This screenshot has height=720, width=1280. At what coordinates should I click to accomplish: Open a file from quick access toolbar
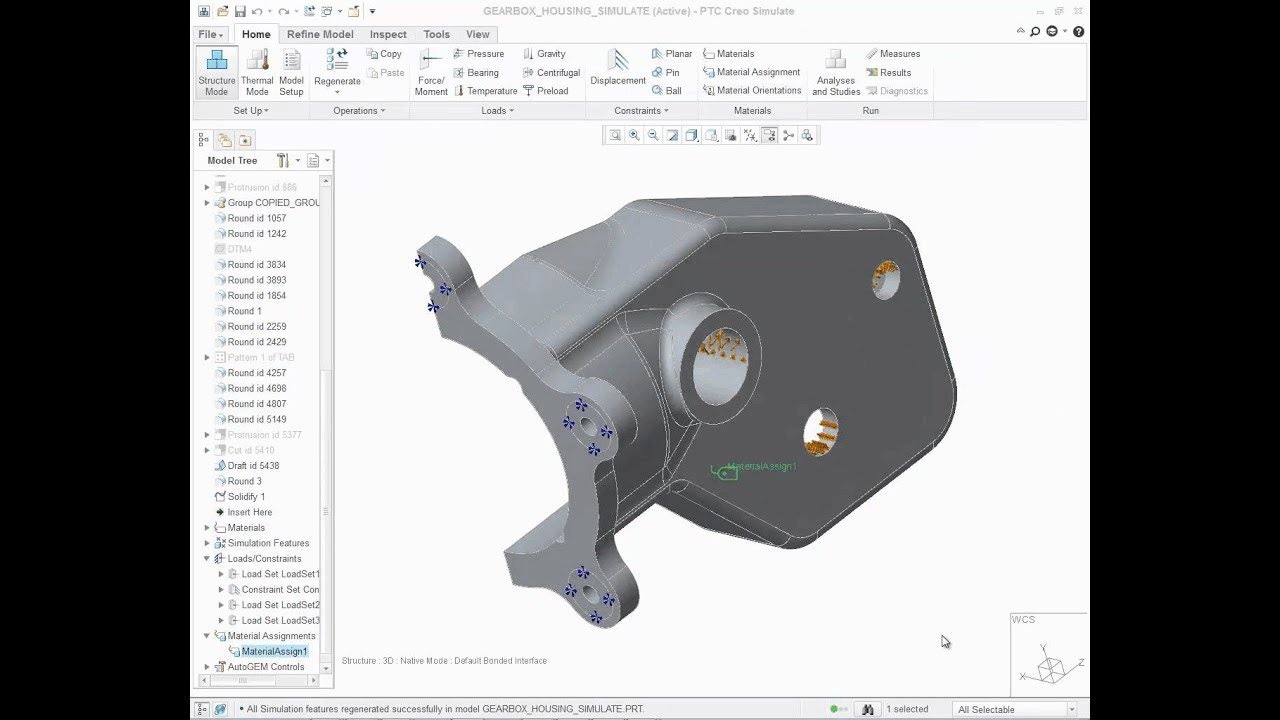221,11
